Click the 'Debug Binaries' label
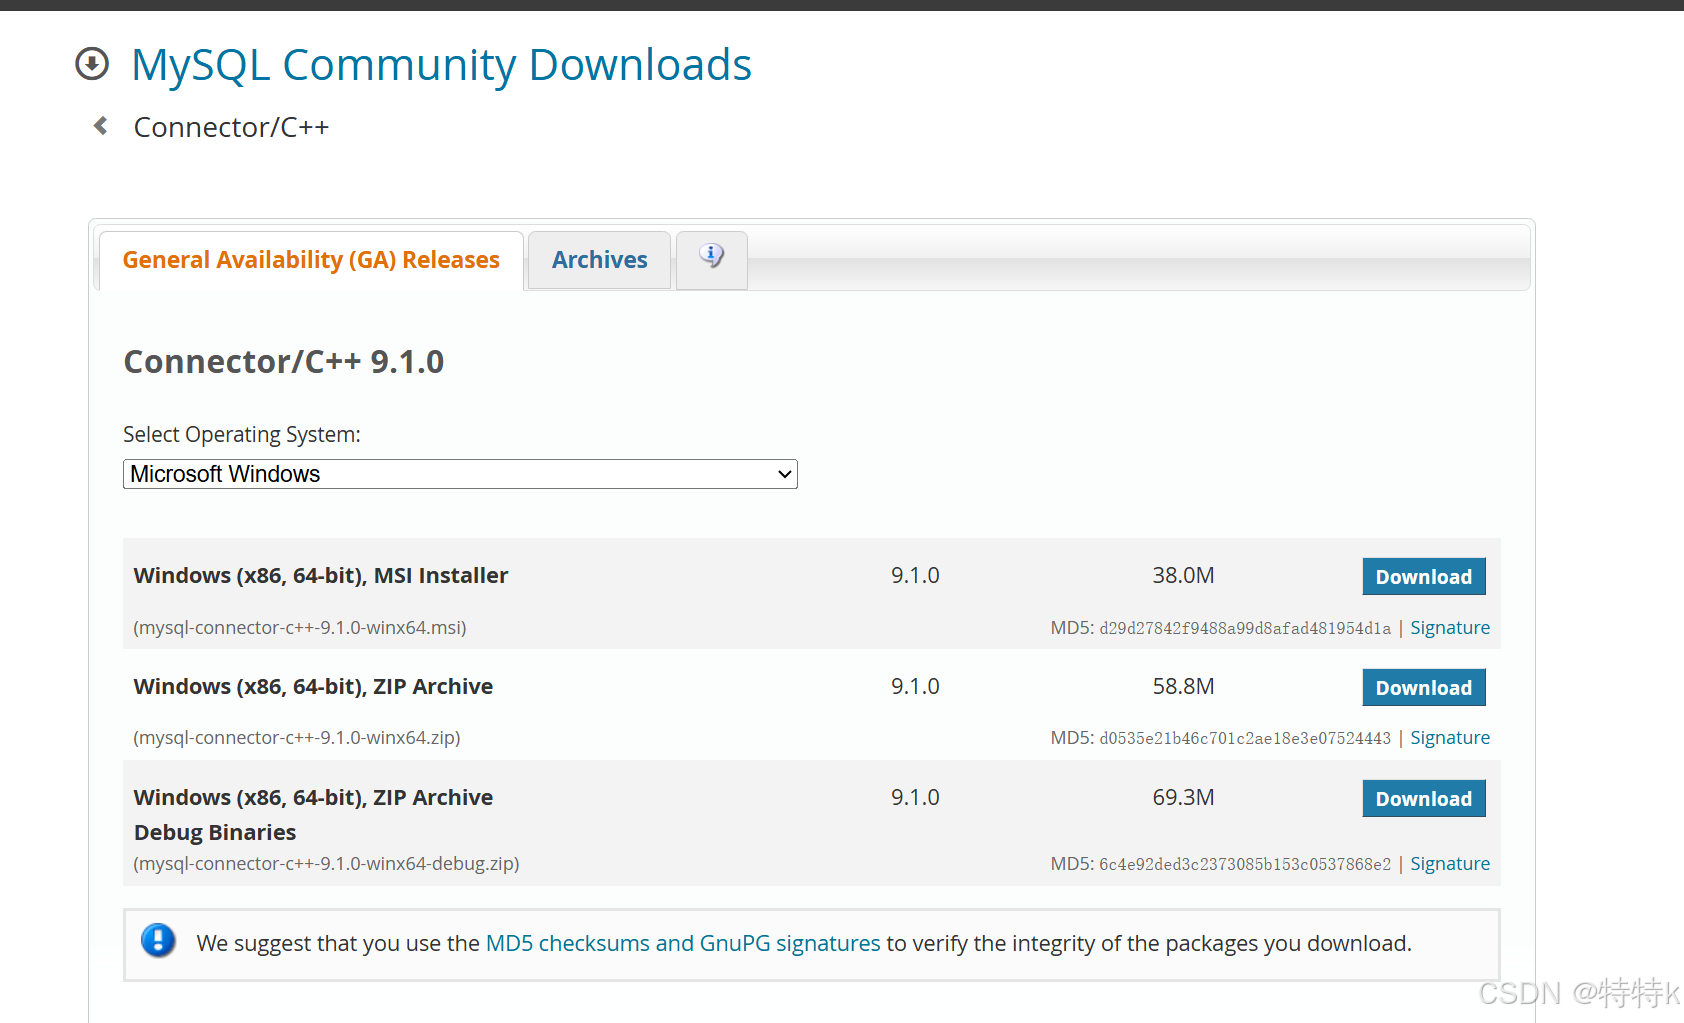Screen dimensions: 1684x1023 point(215,832)
